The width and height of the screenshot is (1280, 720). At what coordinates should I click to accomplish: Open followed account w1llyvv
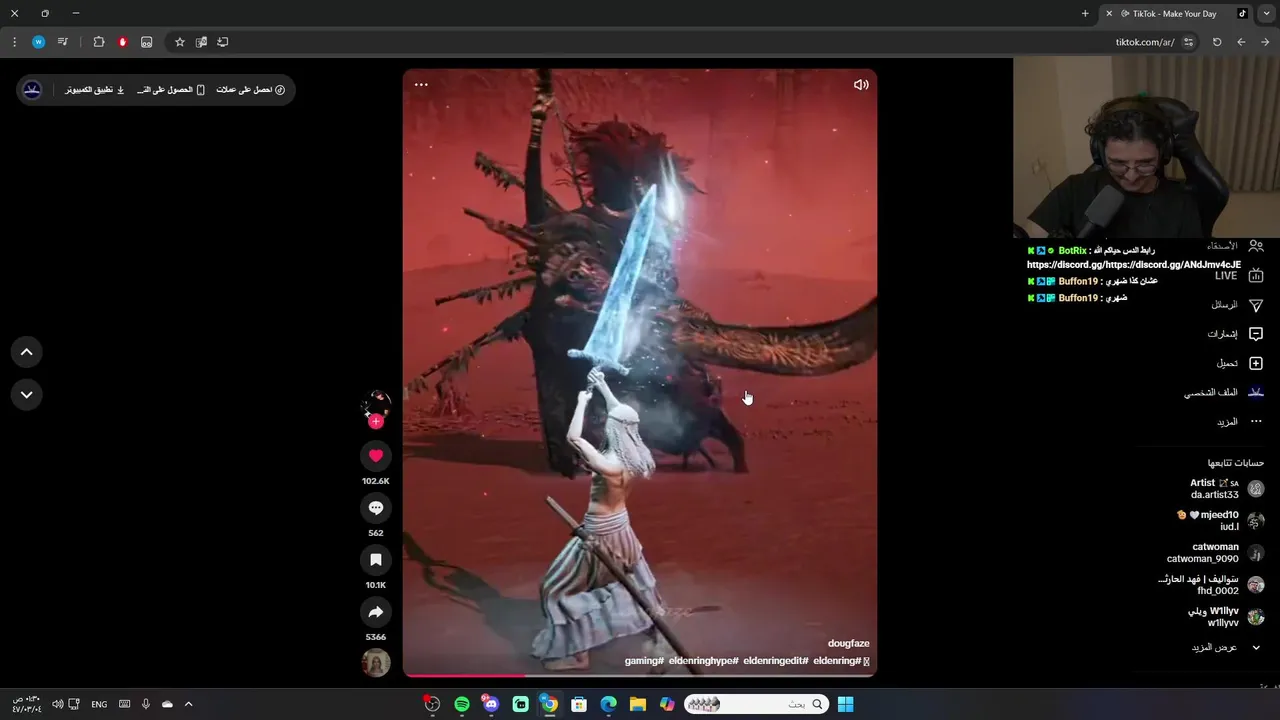[1226, 617]
